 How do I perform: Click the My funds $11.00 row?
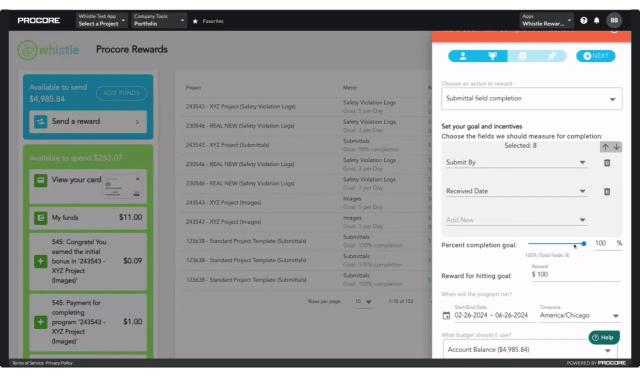[x=88, y=218]
